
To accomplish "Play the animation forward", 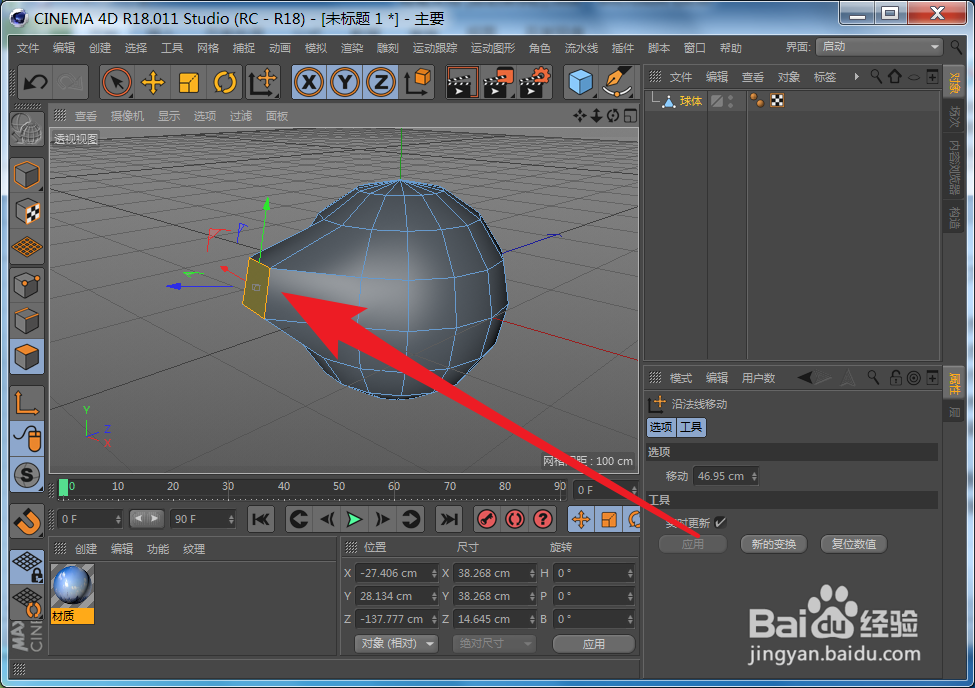I will coord(354,519).
